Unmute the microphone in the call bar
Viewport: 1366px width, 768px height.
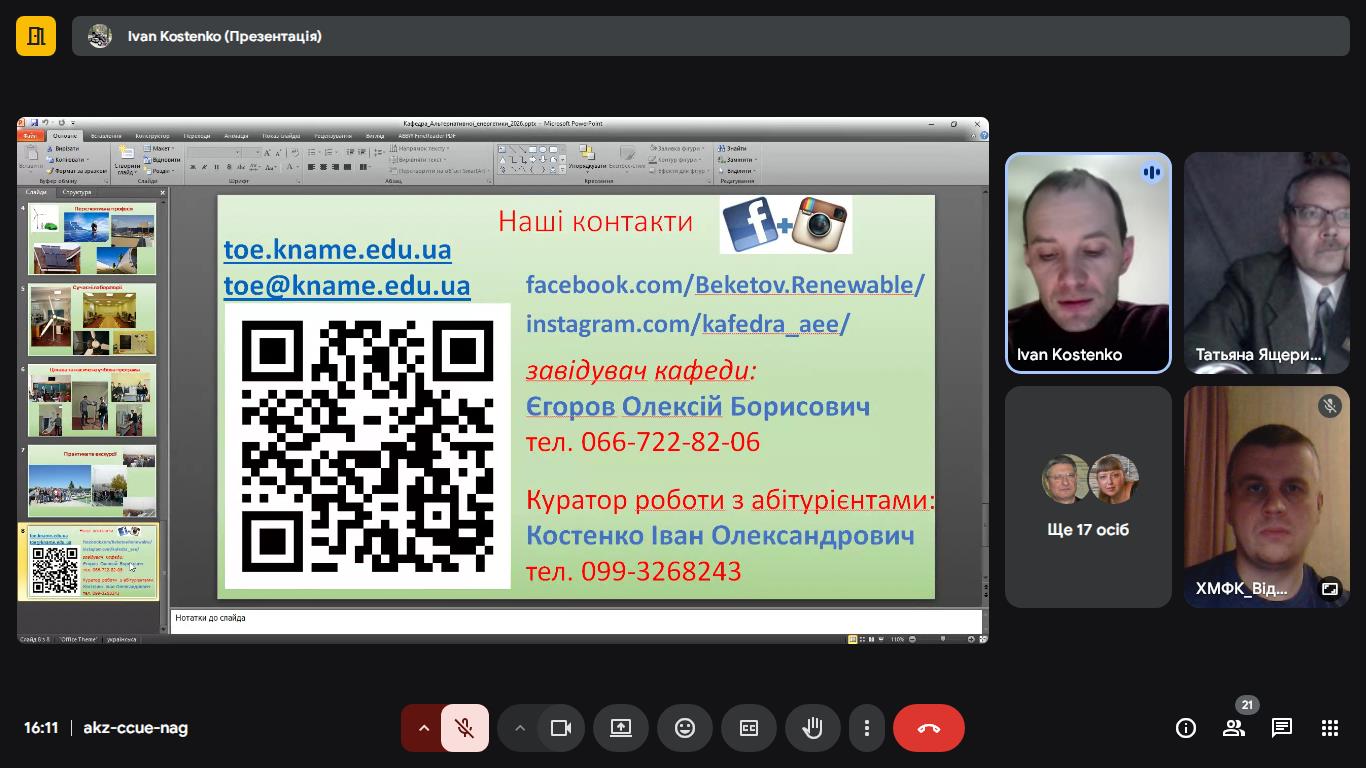pos(464,728)
